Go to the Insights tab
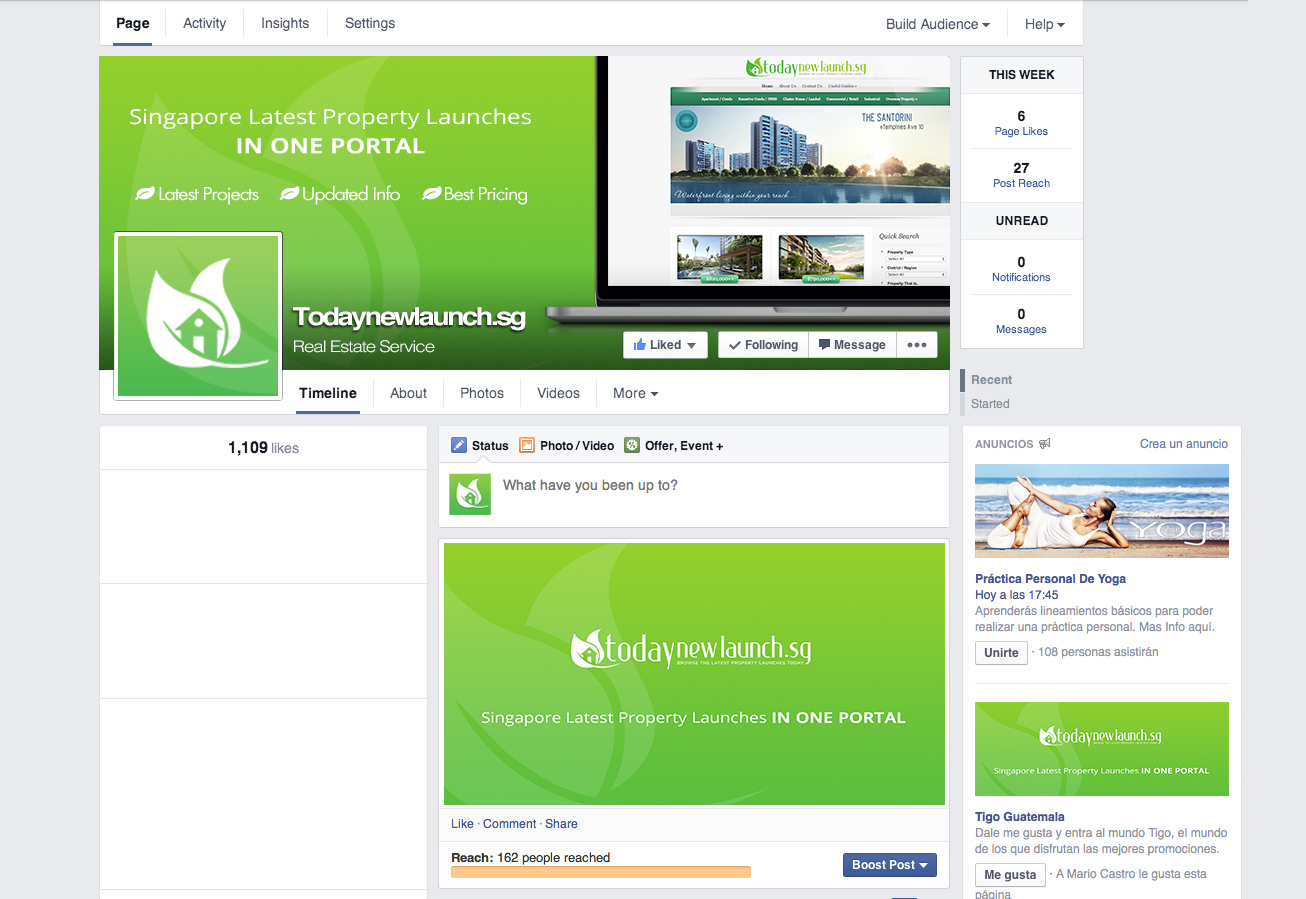The width and height of the screenshot is (1306, 899). (285, 23)
